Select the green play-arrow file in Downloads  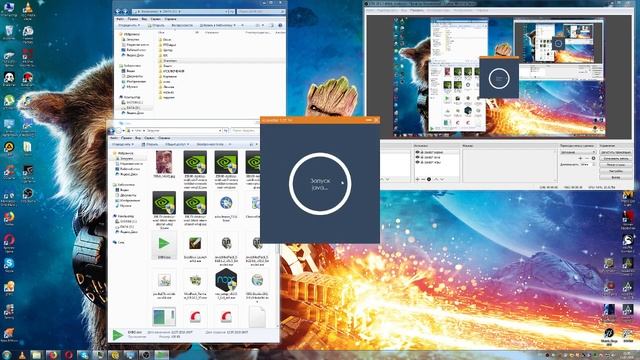(x=164, y=245)
